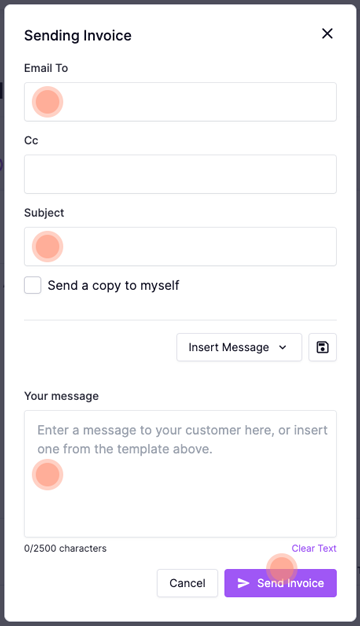The height and width of the screenshot is (626, 360).
Task: Open the Insert Message dropdown
Action: coord(239,347)
